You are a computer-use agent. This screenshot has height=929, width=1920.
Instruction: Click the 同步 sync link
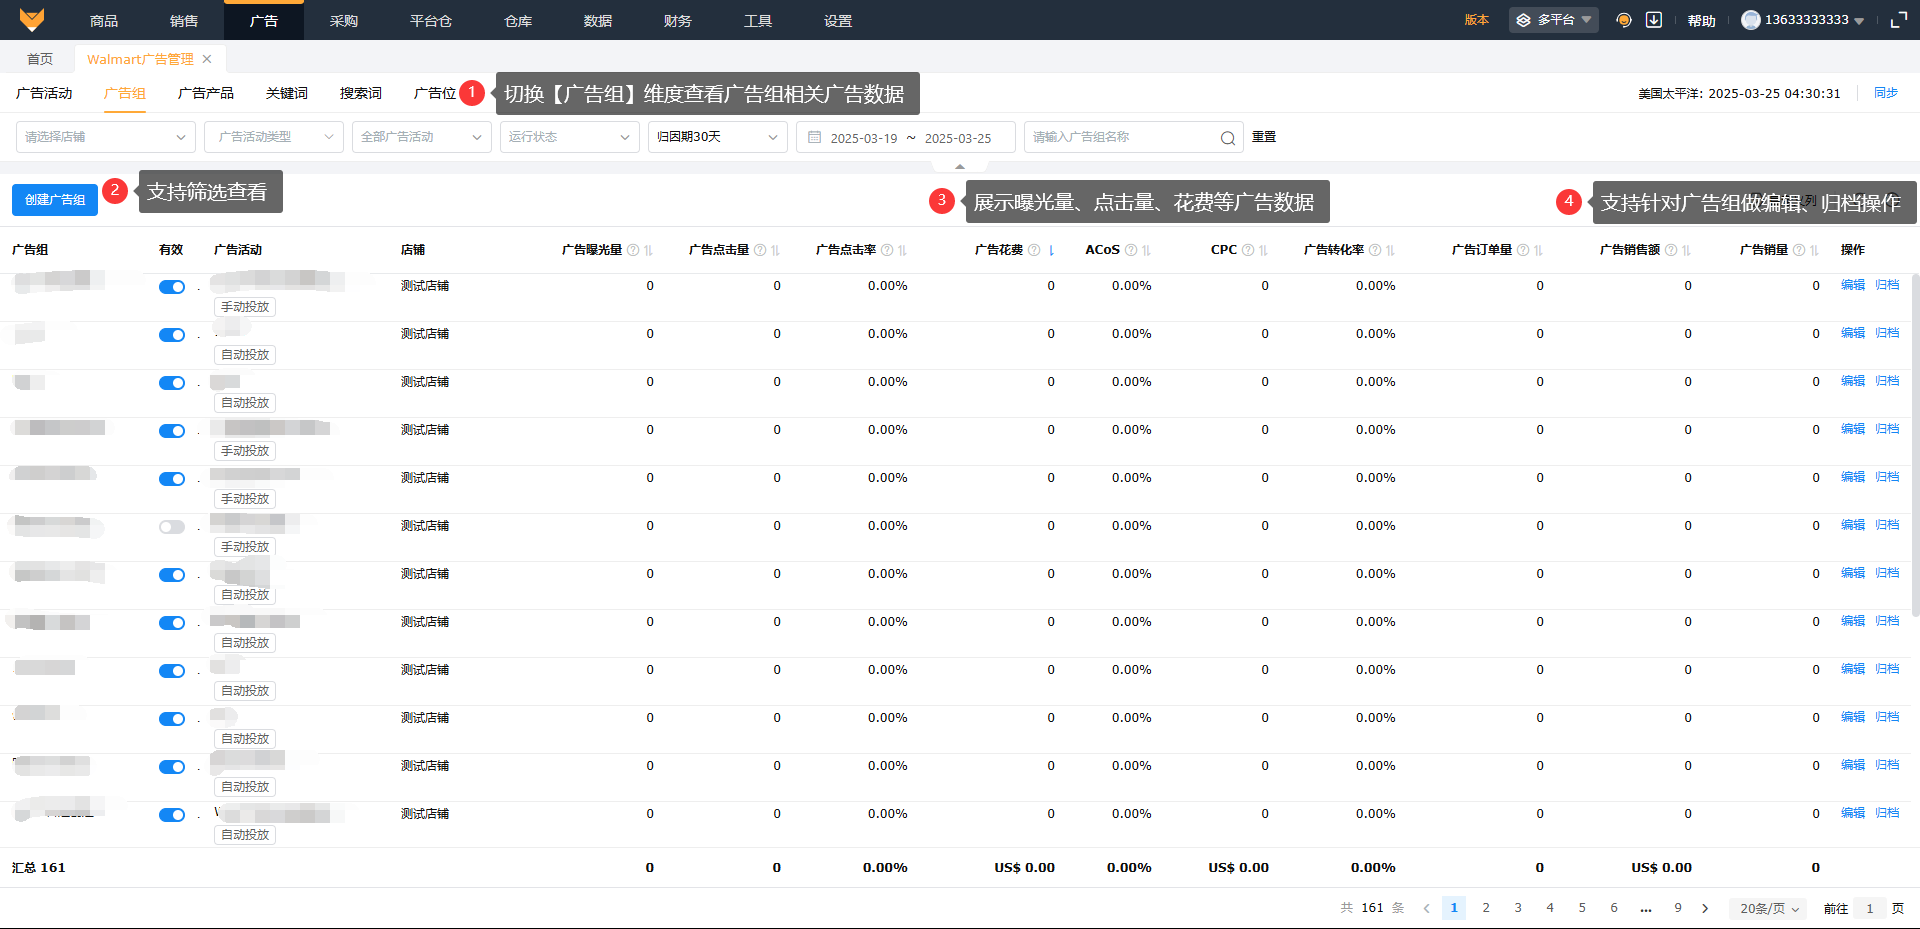tap(1885, 93)
